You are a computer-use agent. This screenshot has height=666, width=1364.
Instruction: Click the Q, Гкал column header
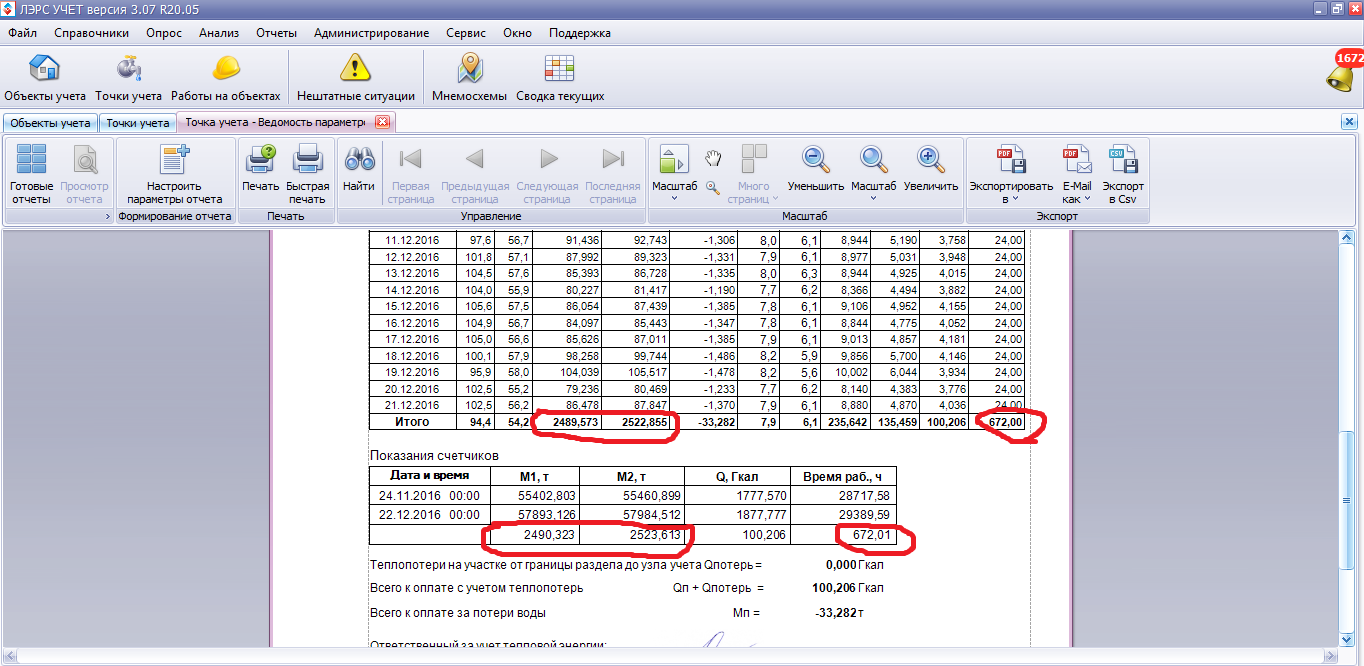click(738, 475)
